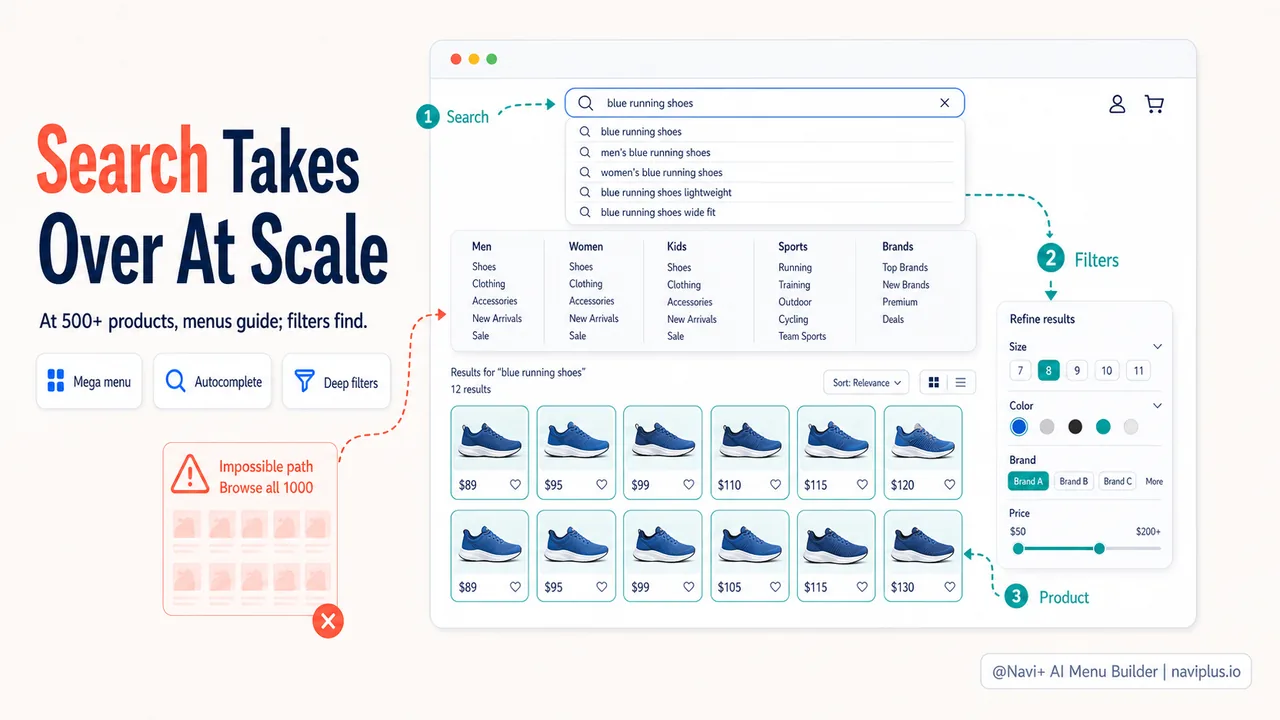Switch to grid view icon

point(934,383)
